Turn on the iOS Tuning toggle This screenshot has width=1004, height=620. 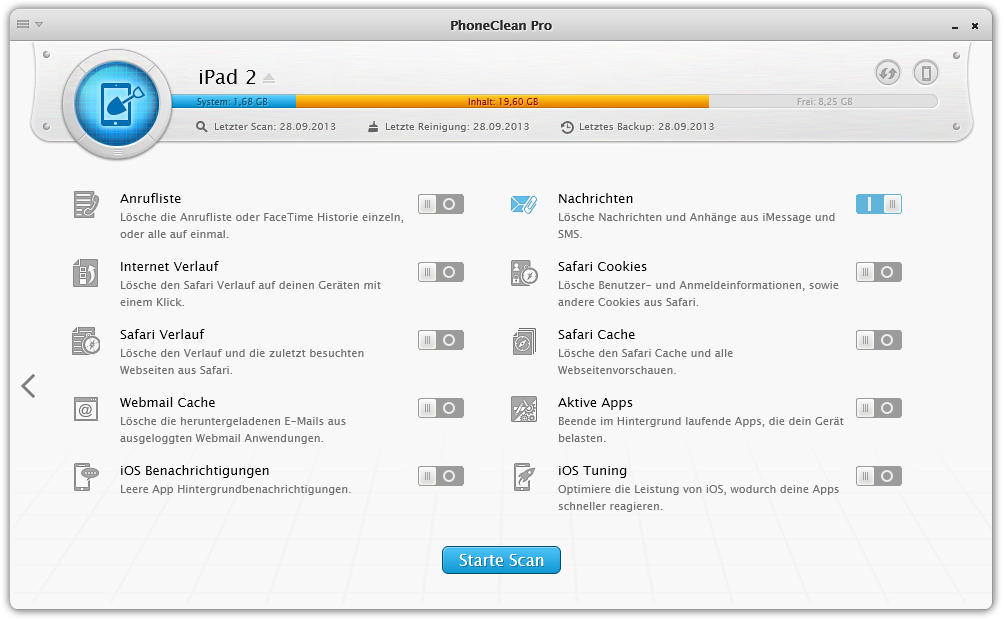point(878,476)
